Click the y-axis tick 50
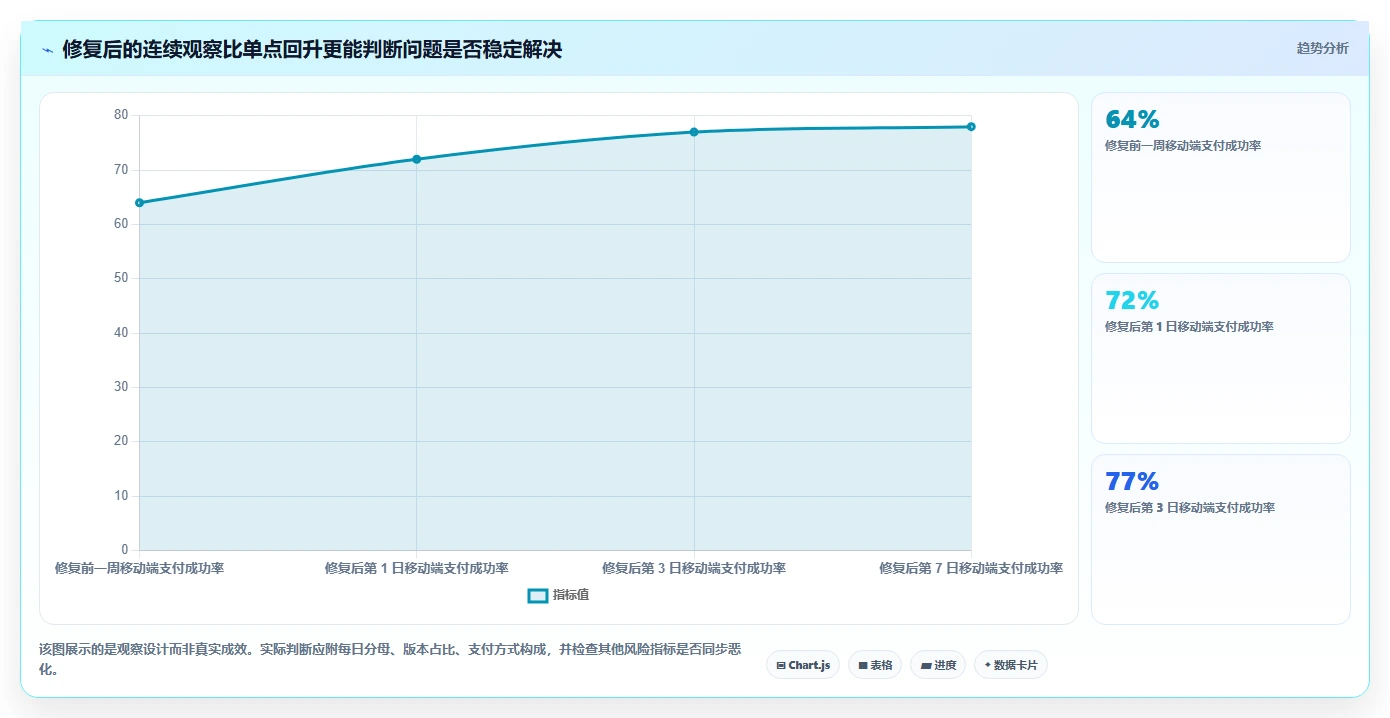 point(121,278)
